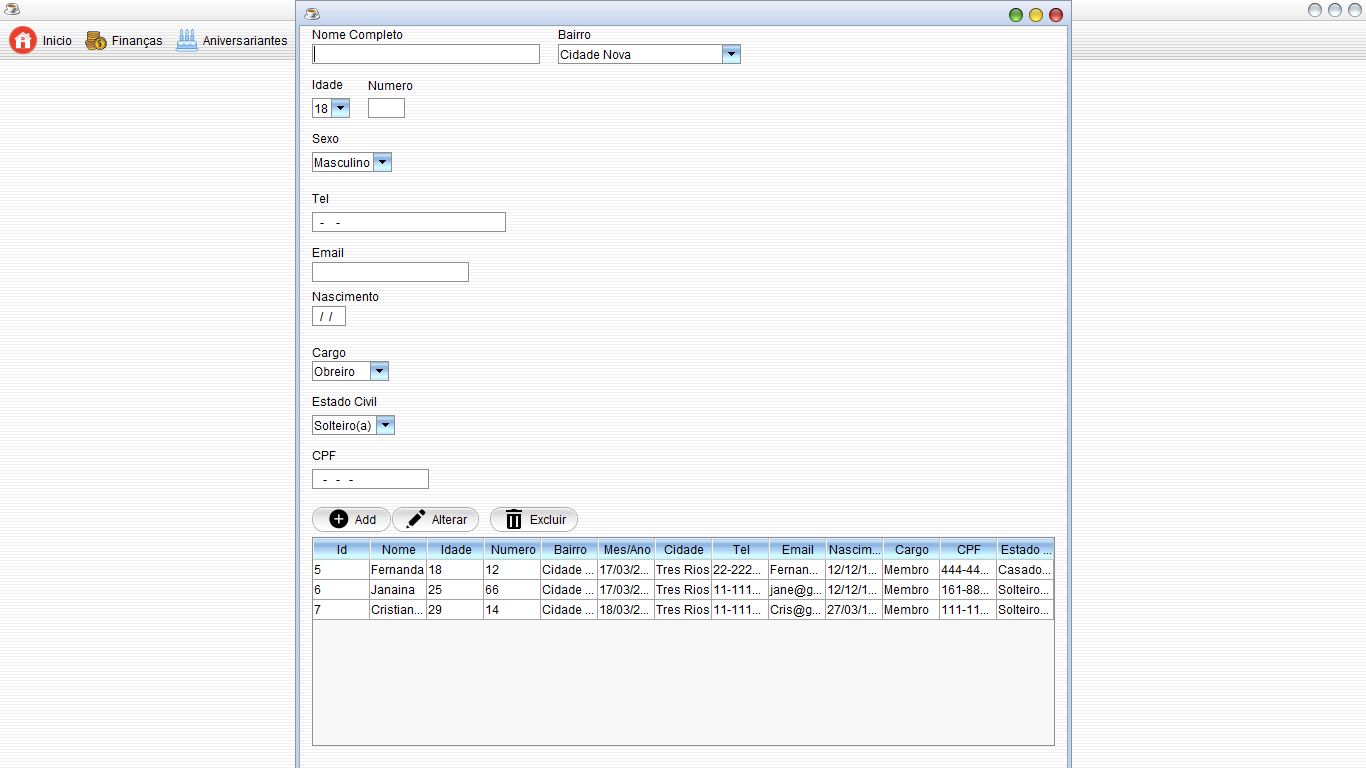The width and height of the screenshot is (1366, 768).
Task: Click the yellow button on form window
Action: 1036,15
